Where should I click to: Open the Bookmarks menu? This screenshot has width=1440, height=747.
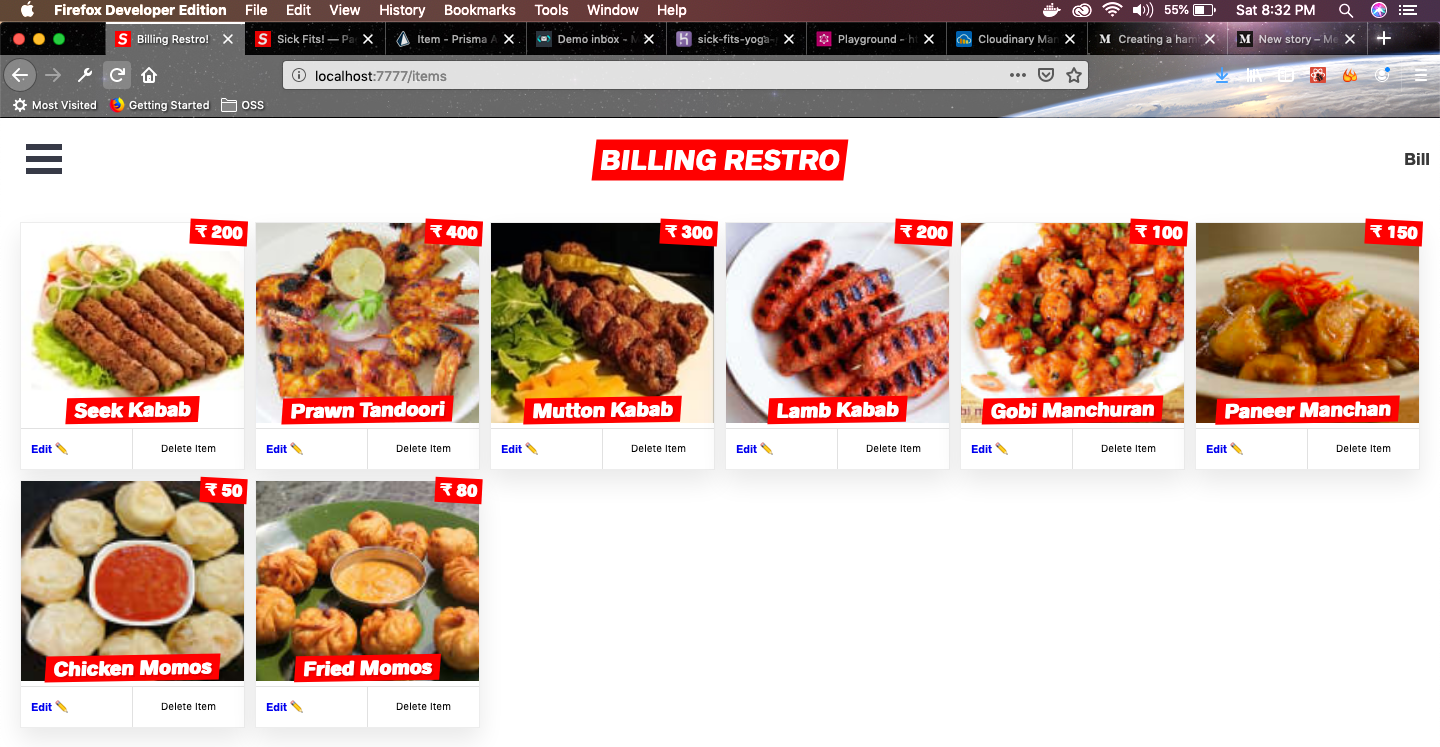pyautogui.click(x=480, y=10)
